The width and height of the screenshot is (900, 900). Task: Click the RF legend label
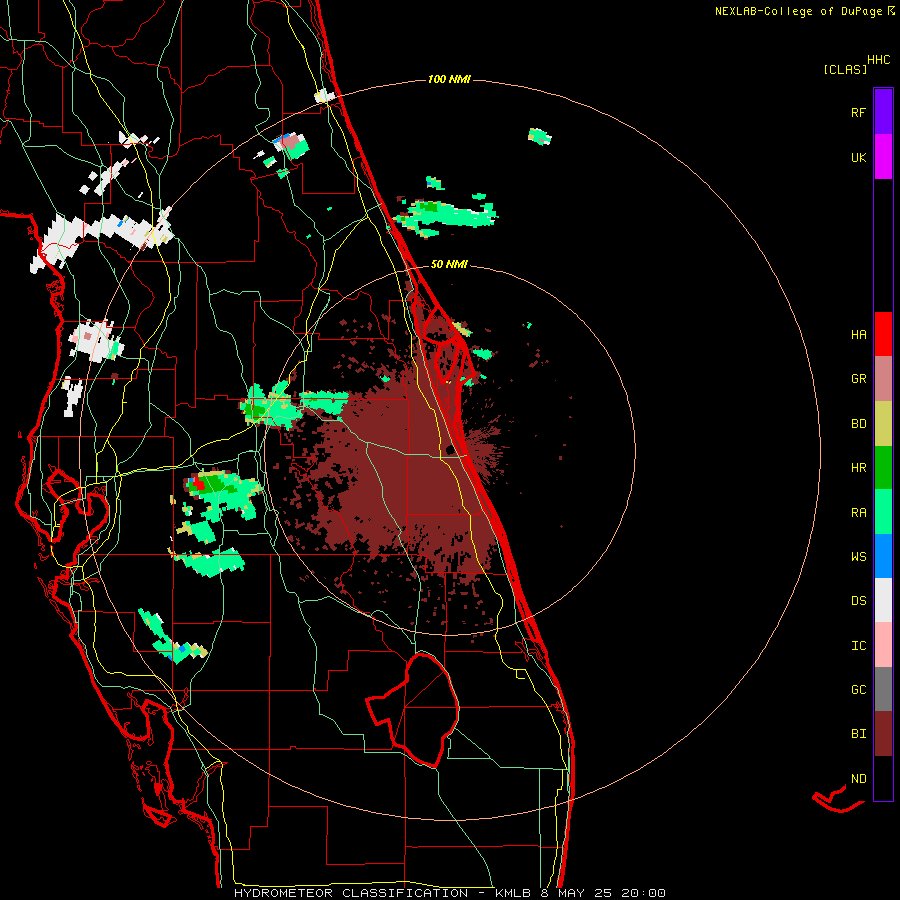pos(858,112)
